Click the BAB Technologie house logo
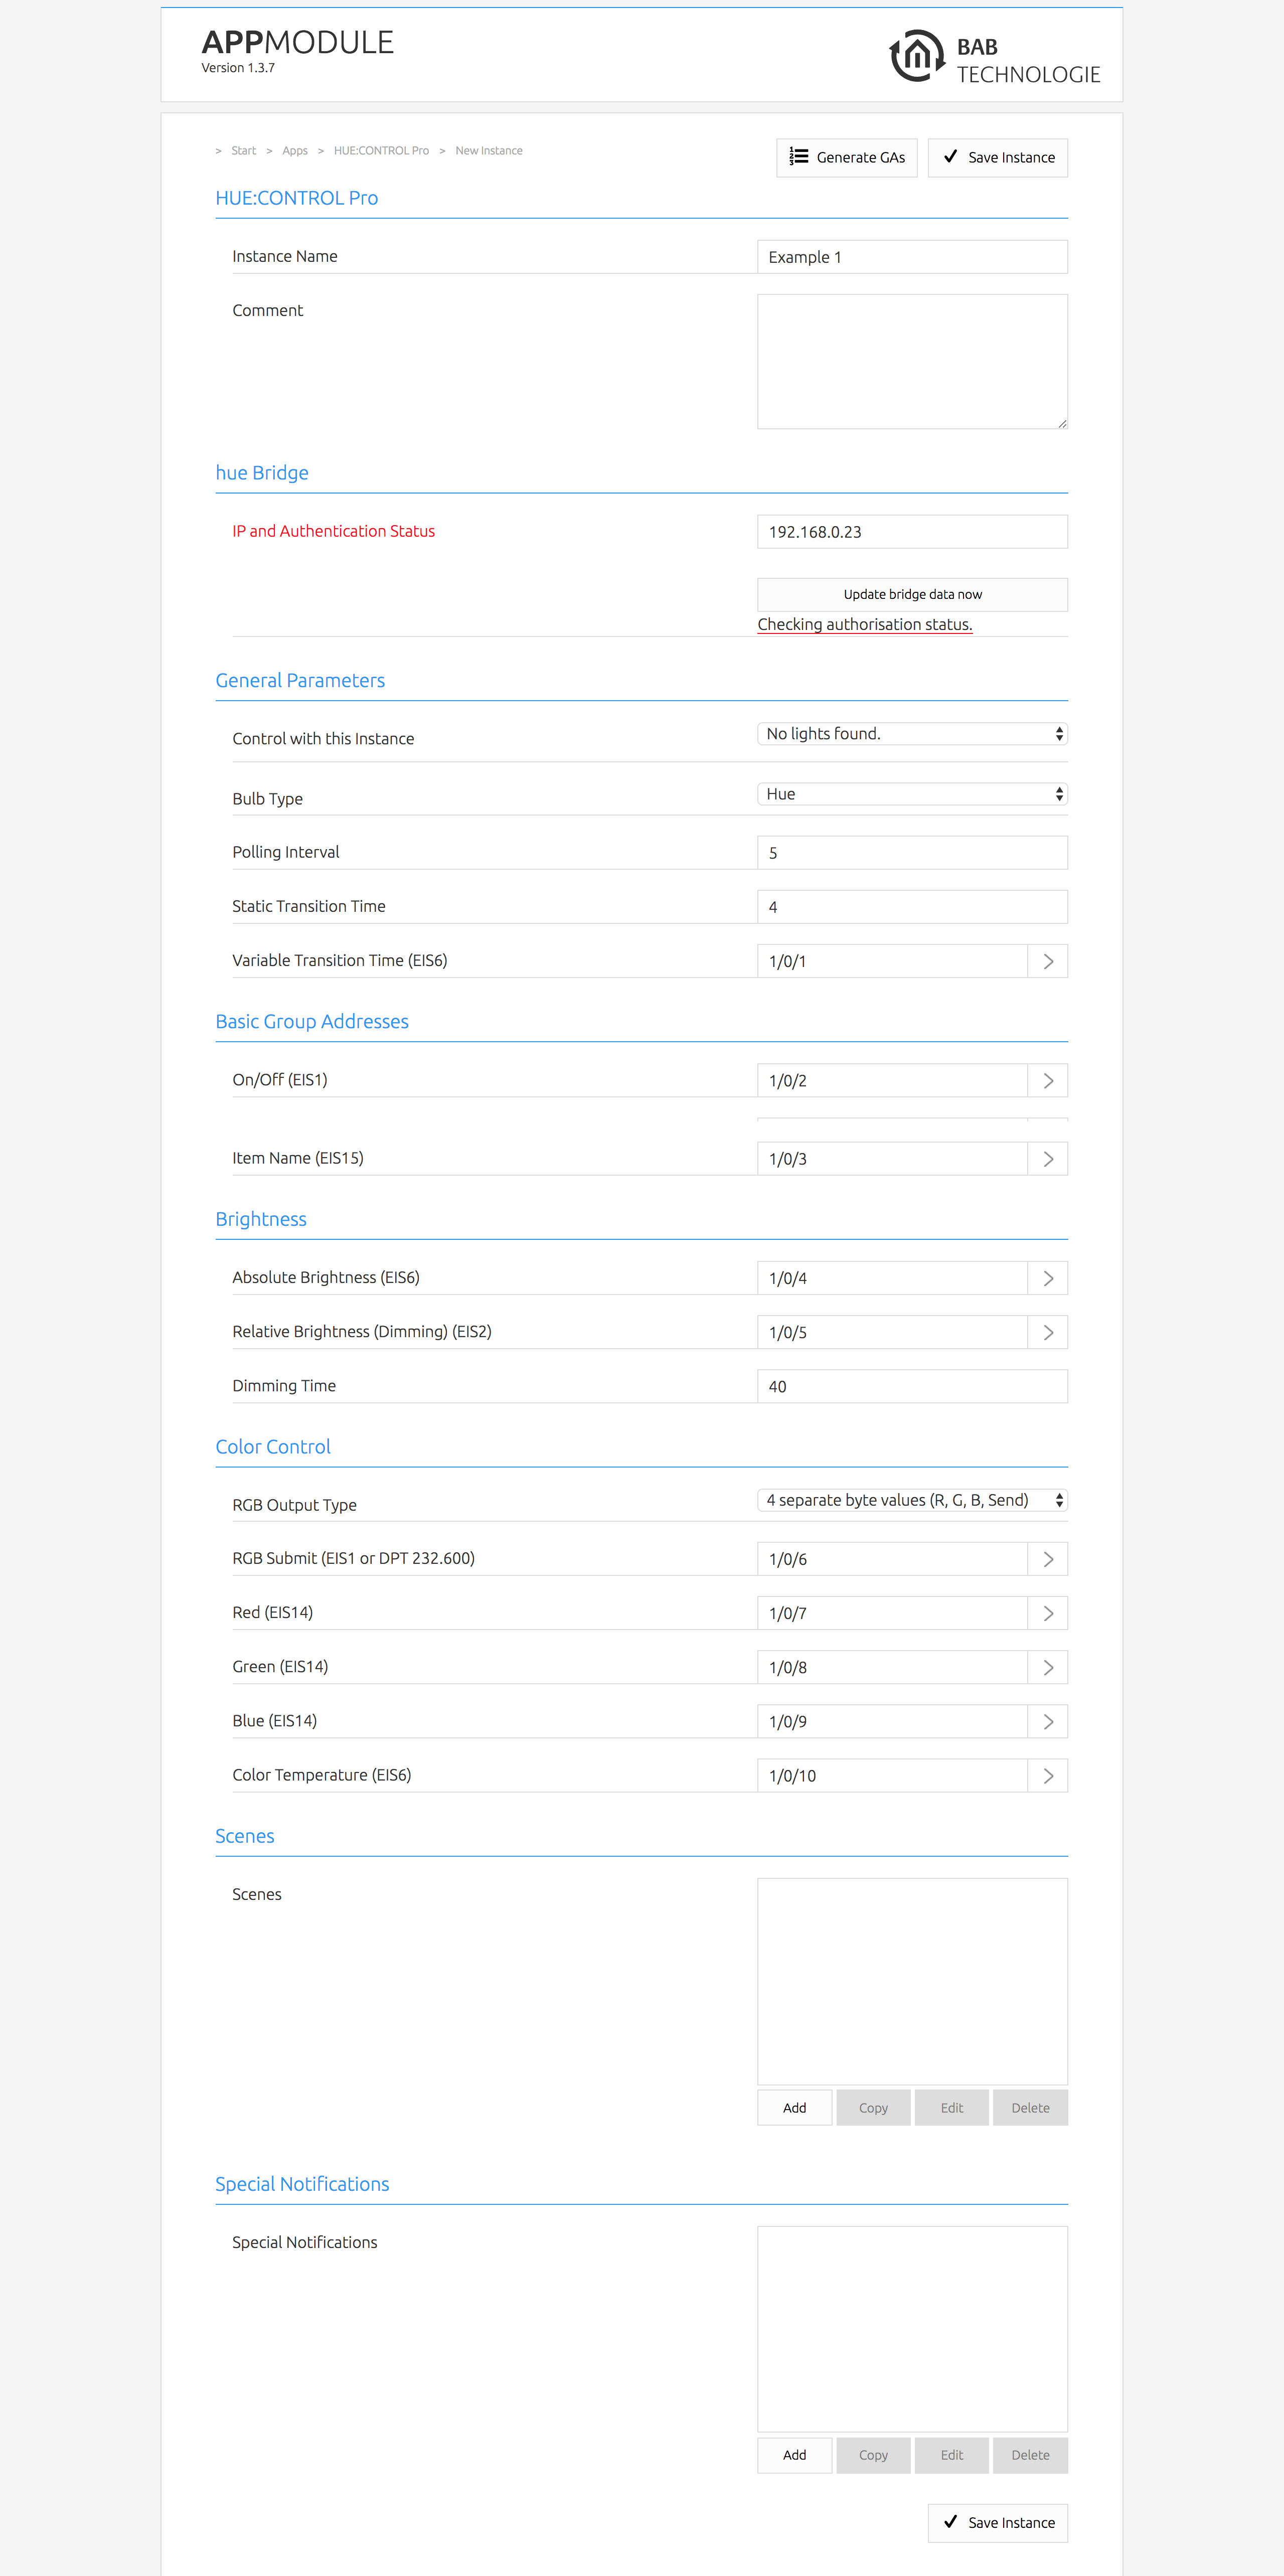 pos(916,57)
